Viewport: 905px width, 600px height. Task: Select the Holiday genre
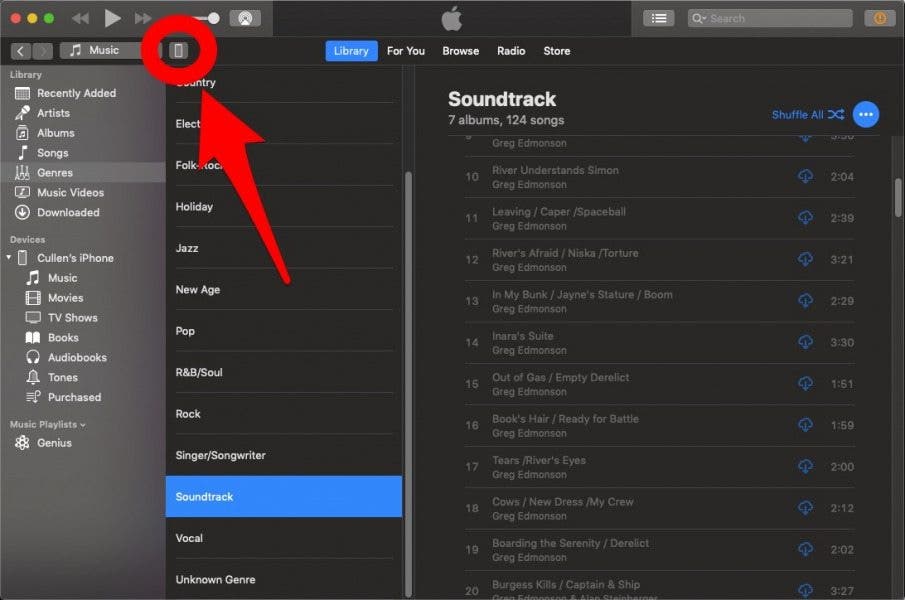pyautogui.click(x=284, y=207)
